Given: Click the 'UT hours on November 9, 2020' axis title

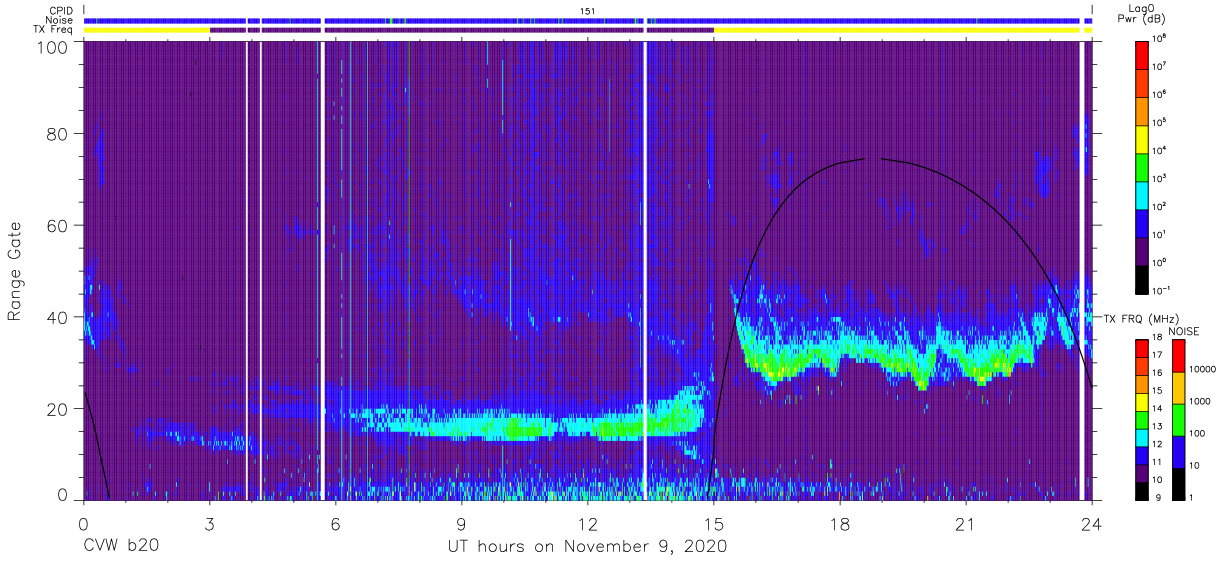Looking at the screenshot, I should [585, 546].
